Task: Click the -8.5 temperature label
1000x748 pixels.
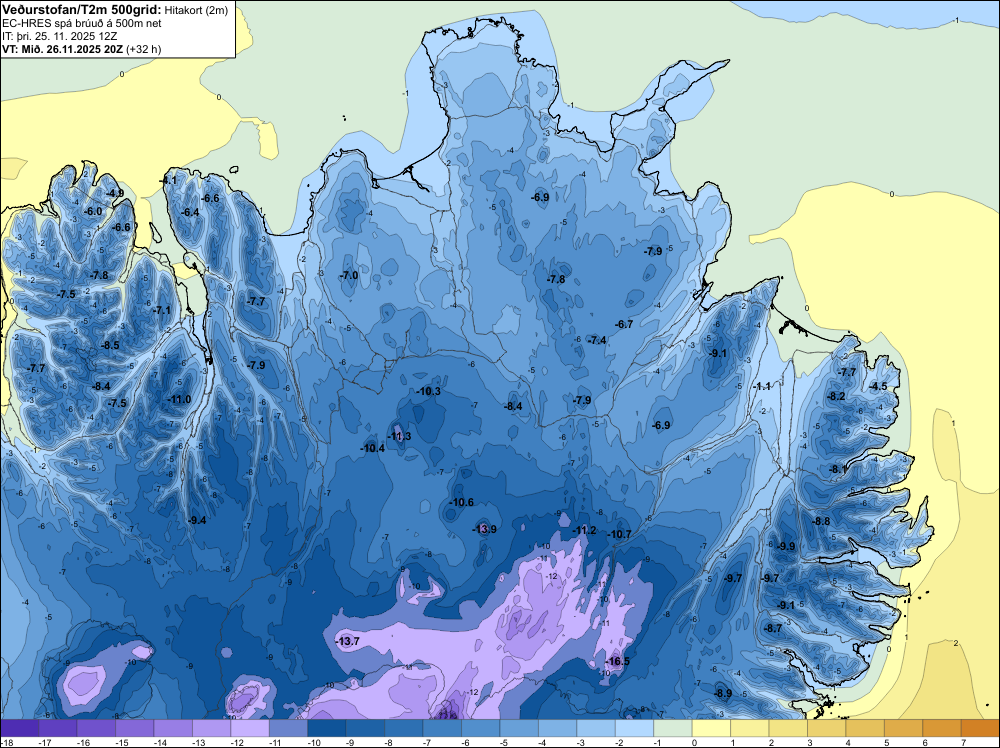Action: click(110, 345)
